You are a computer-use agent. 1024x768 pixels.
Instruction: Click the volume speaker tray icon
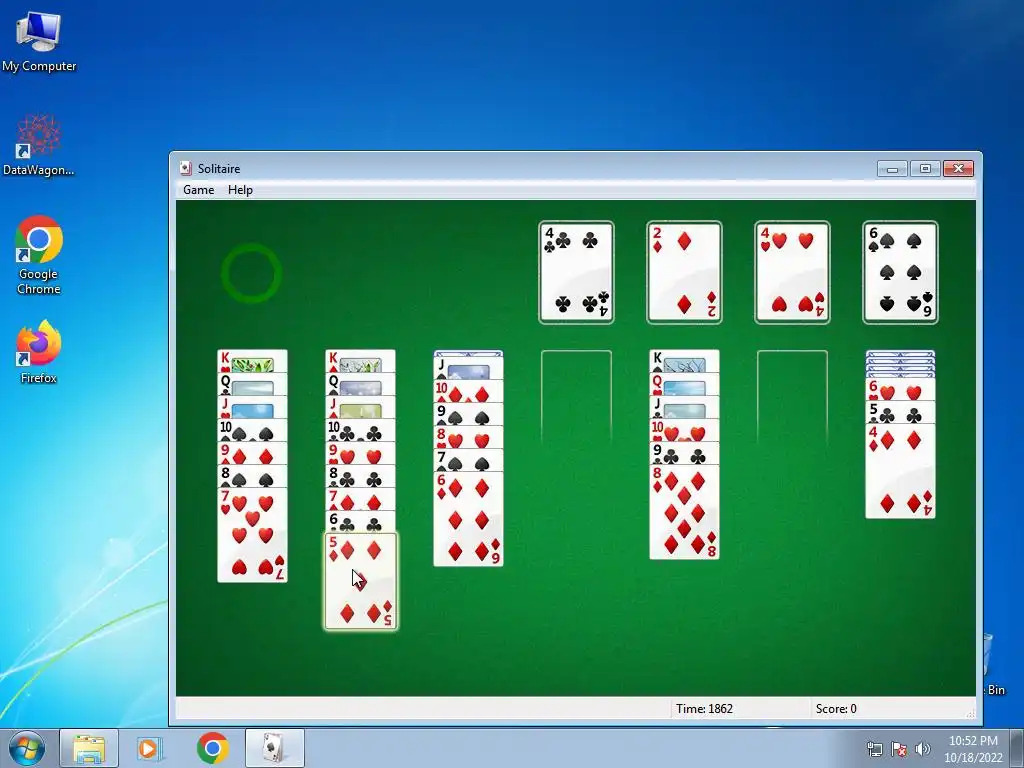[922, 749]
